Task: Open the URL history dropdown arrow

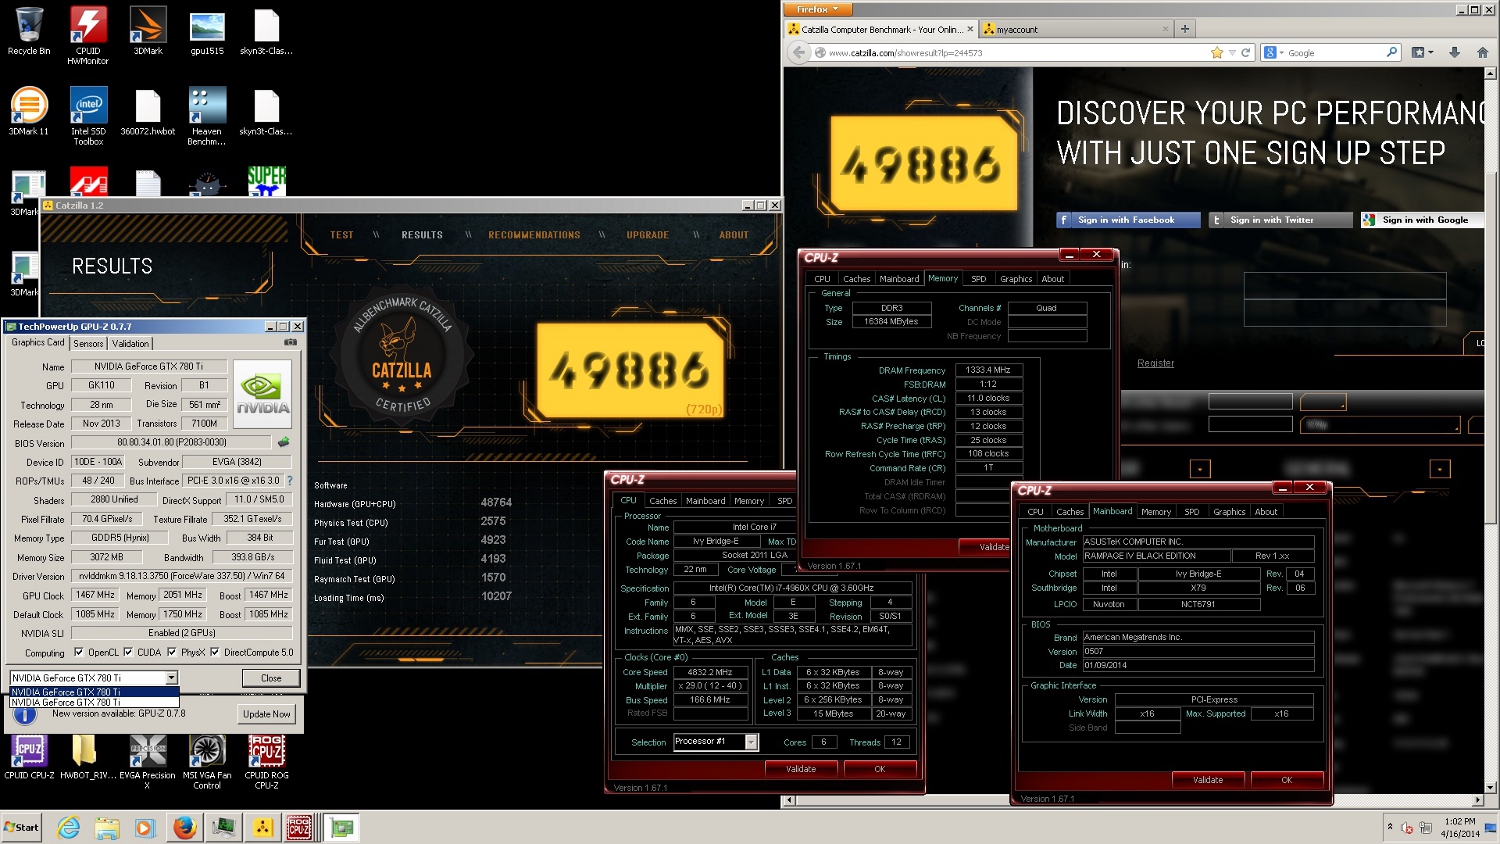Action: (x=1233, y=53)
